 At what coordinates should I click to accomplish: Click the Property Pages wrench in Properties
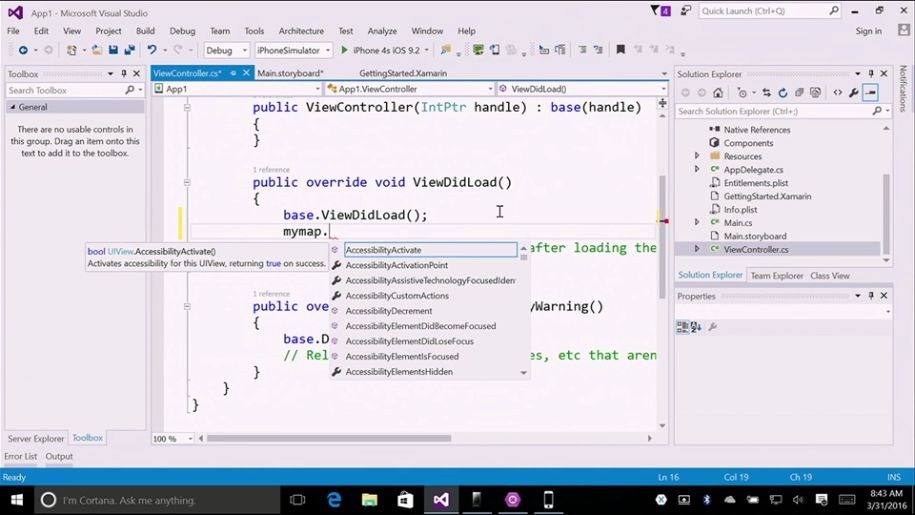[x=713, y=327]
